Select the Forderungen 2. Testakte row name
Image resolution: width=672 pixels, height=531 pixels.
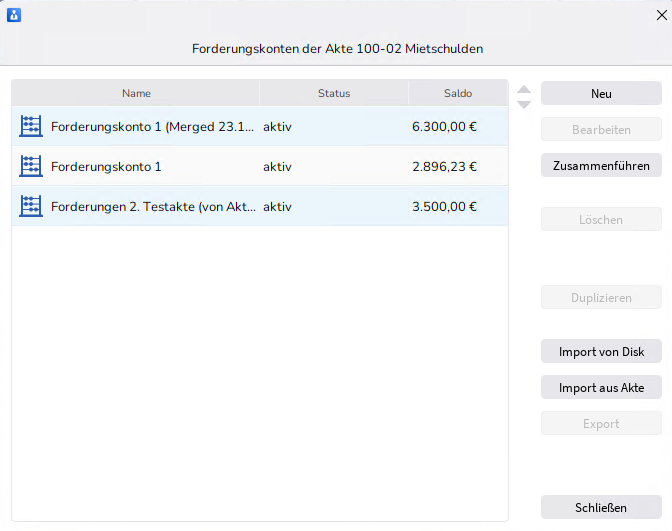(x=152, y=207)
